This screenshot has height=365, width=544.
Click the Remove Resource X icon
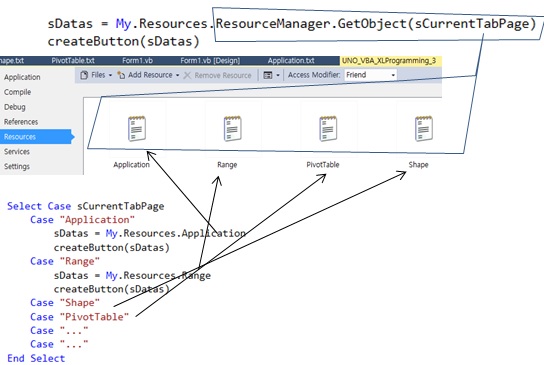[187, 75]
